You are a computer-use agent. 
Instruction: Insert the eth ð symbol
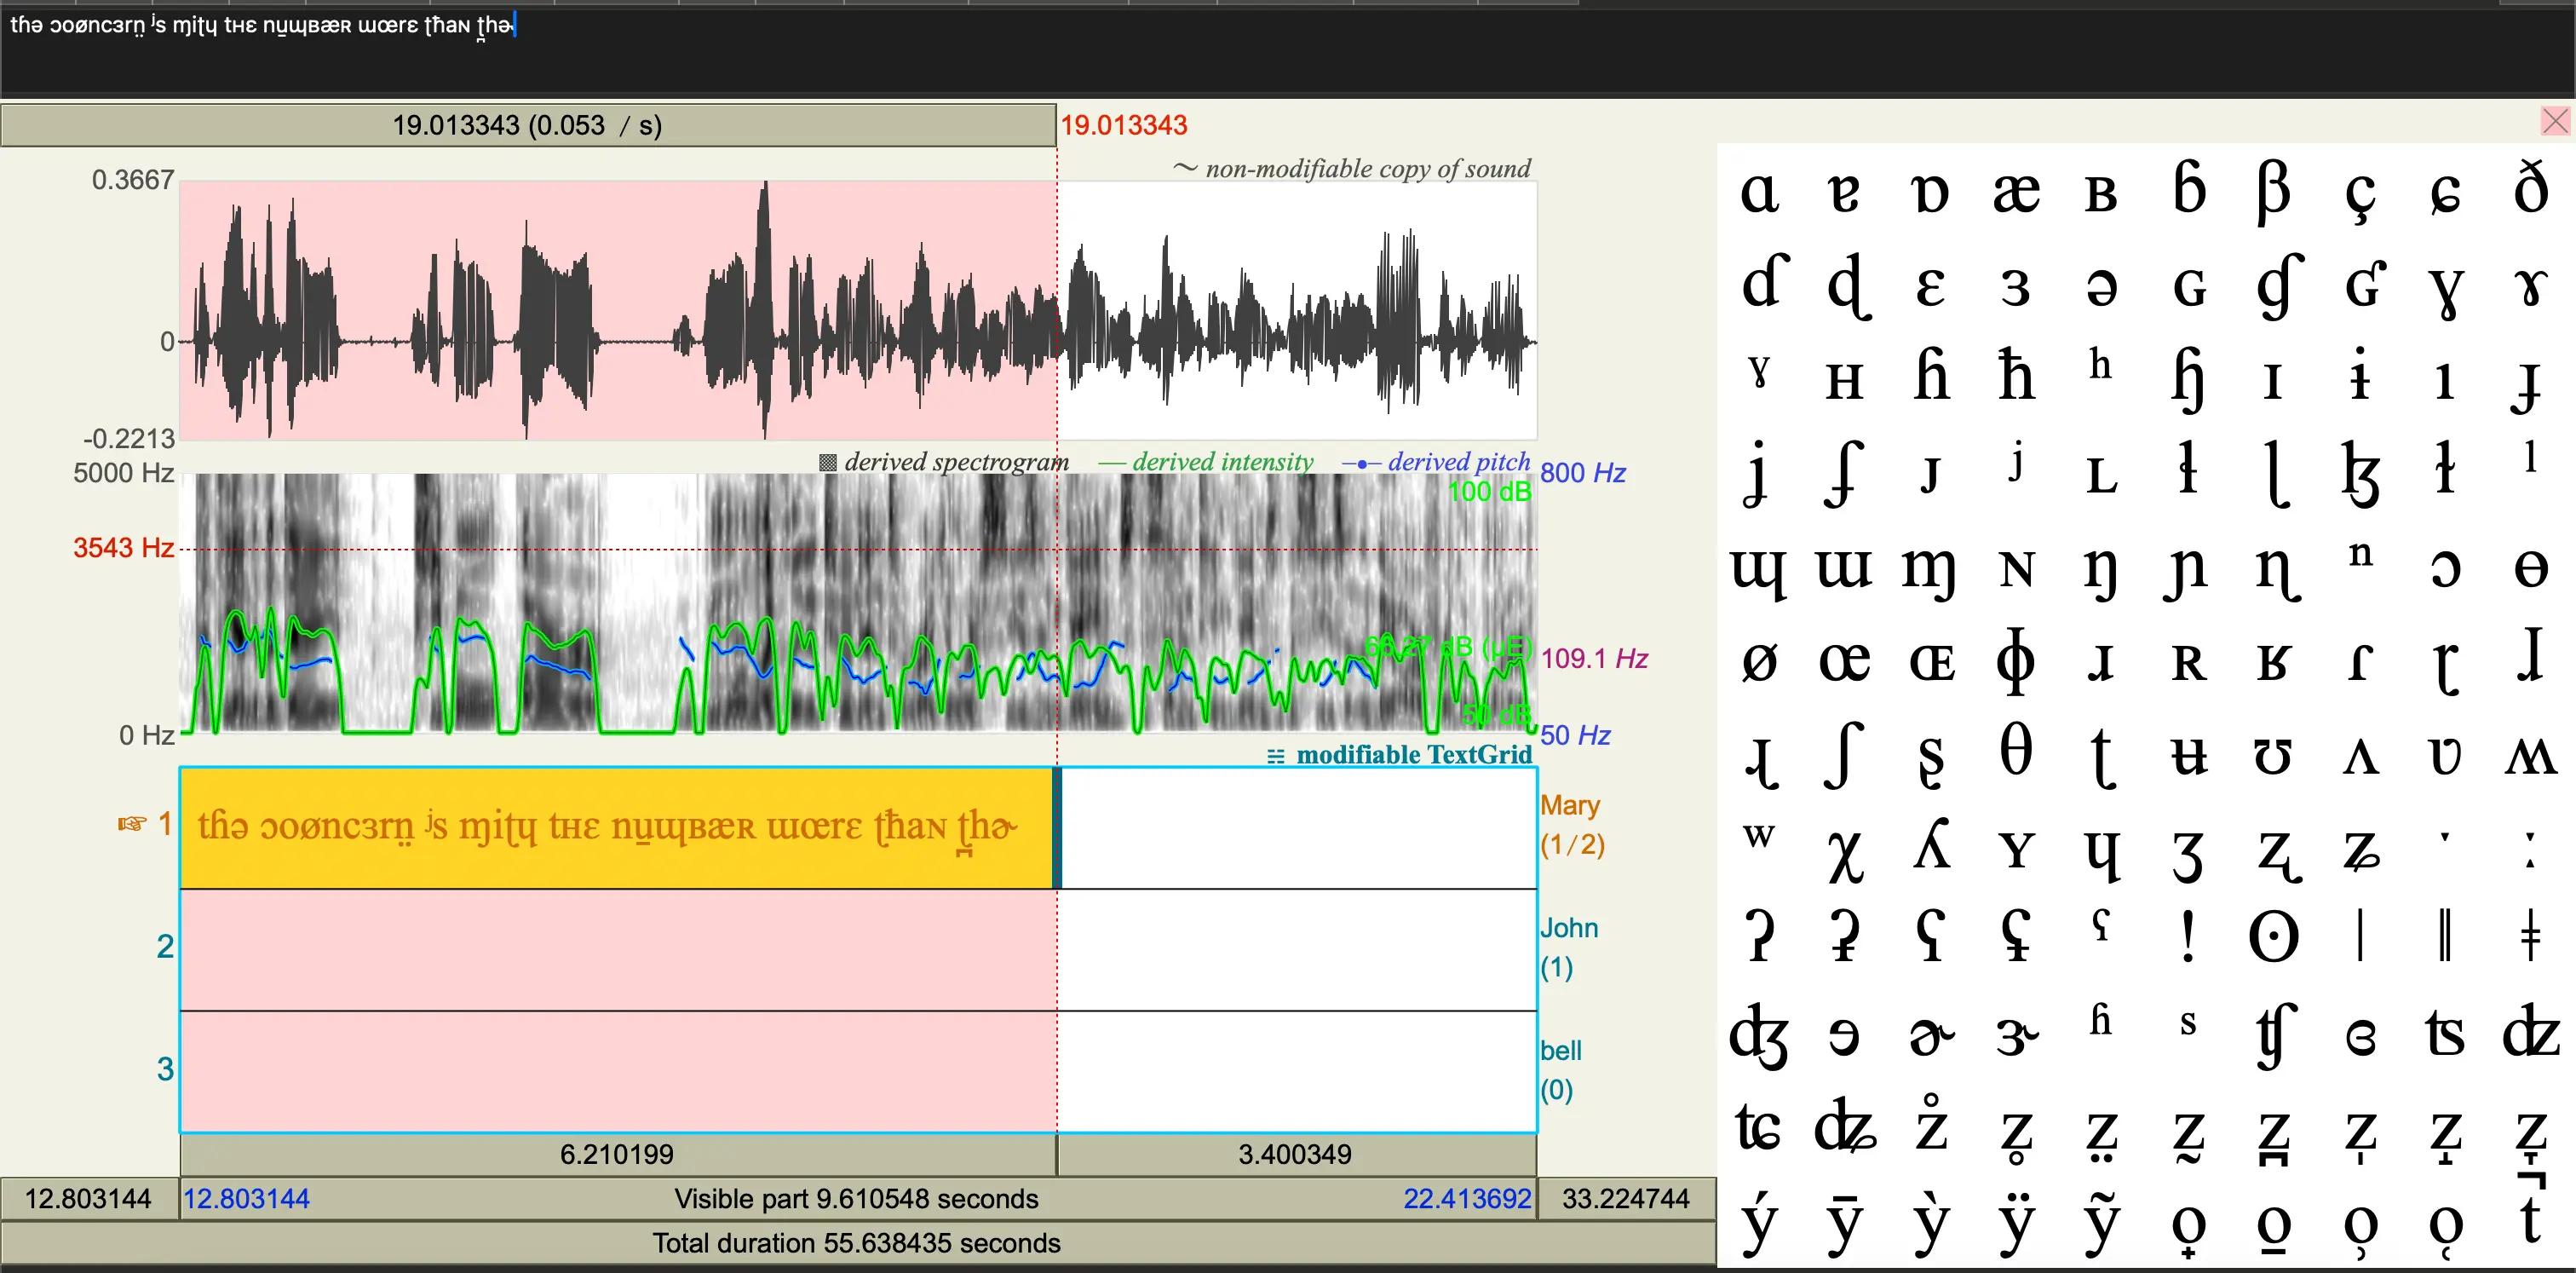[2530, 190]
